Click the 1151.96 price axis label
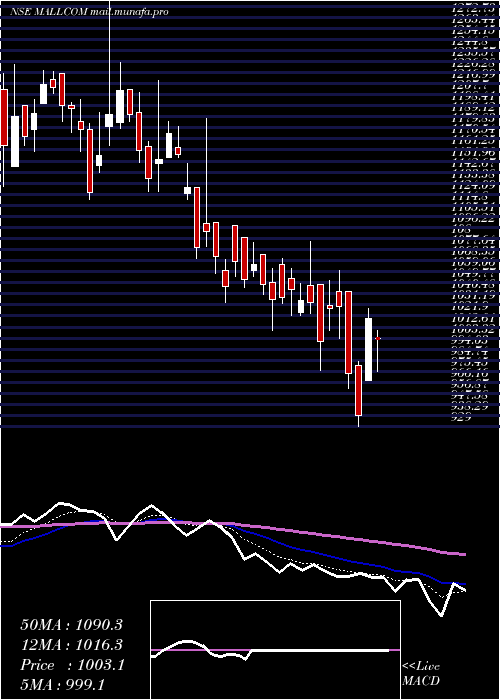Viewport: 500px width, 700px height. [475, 153]
